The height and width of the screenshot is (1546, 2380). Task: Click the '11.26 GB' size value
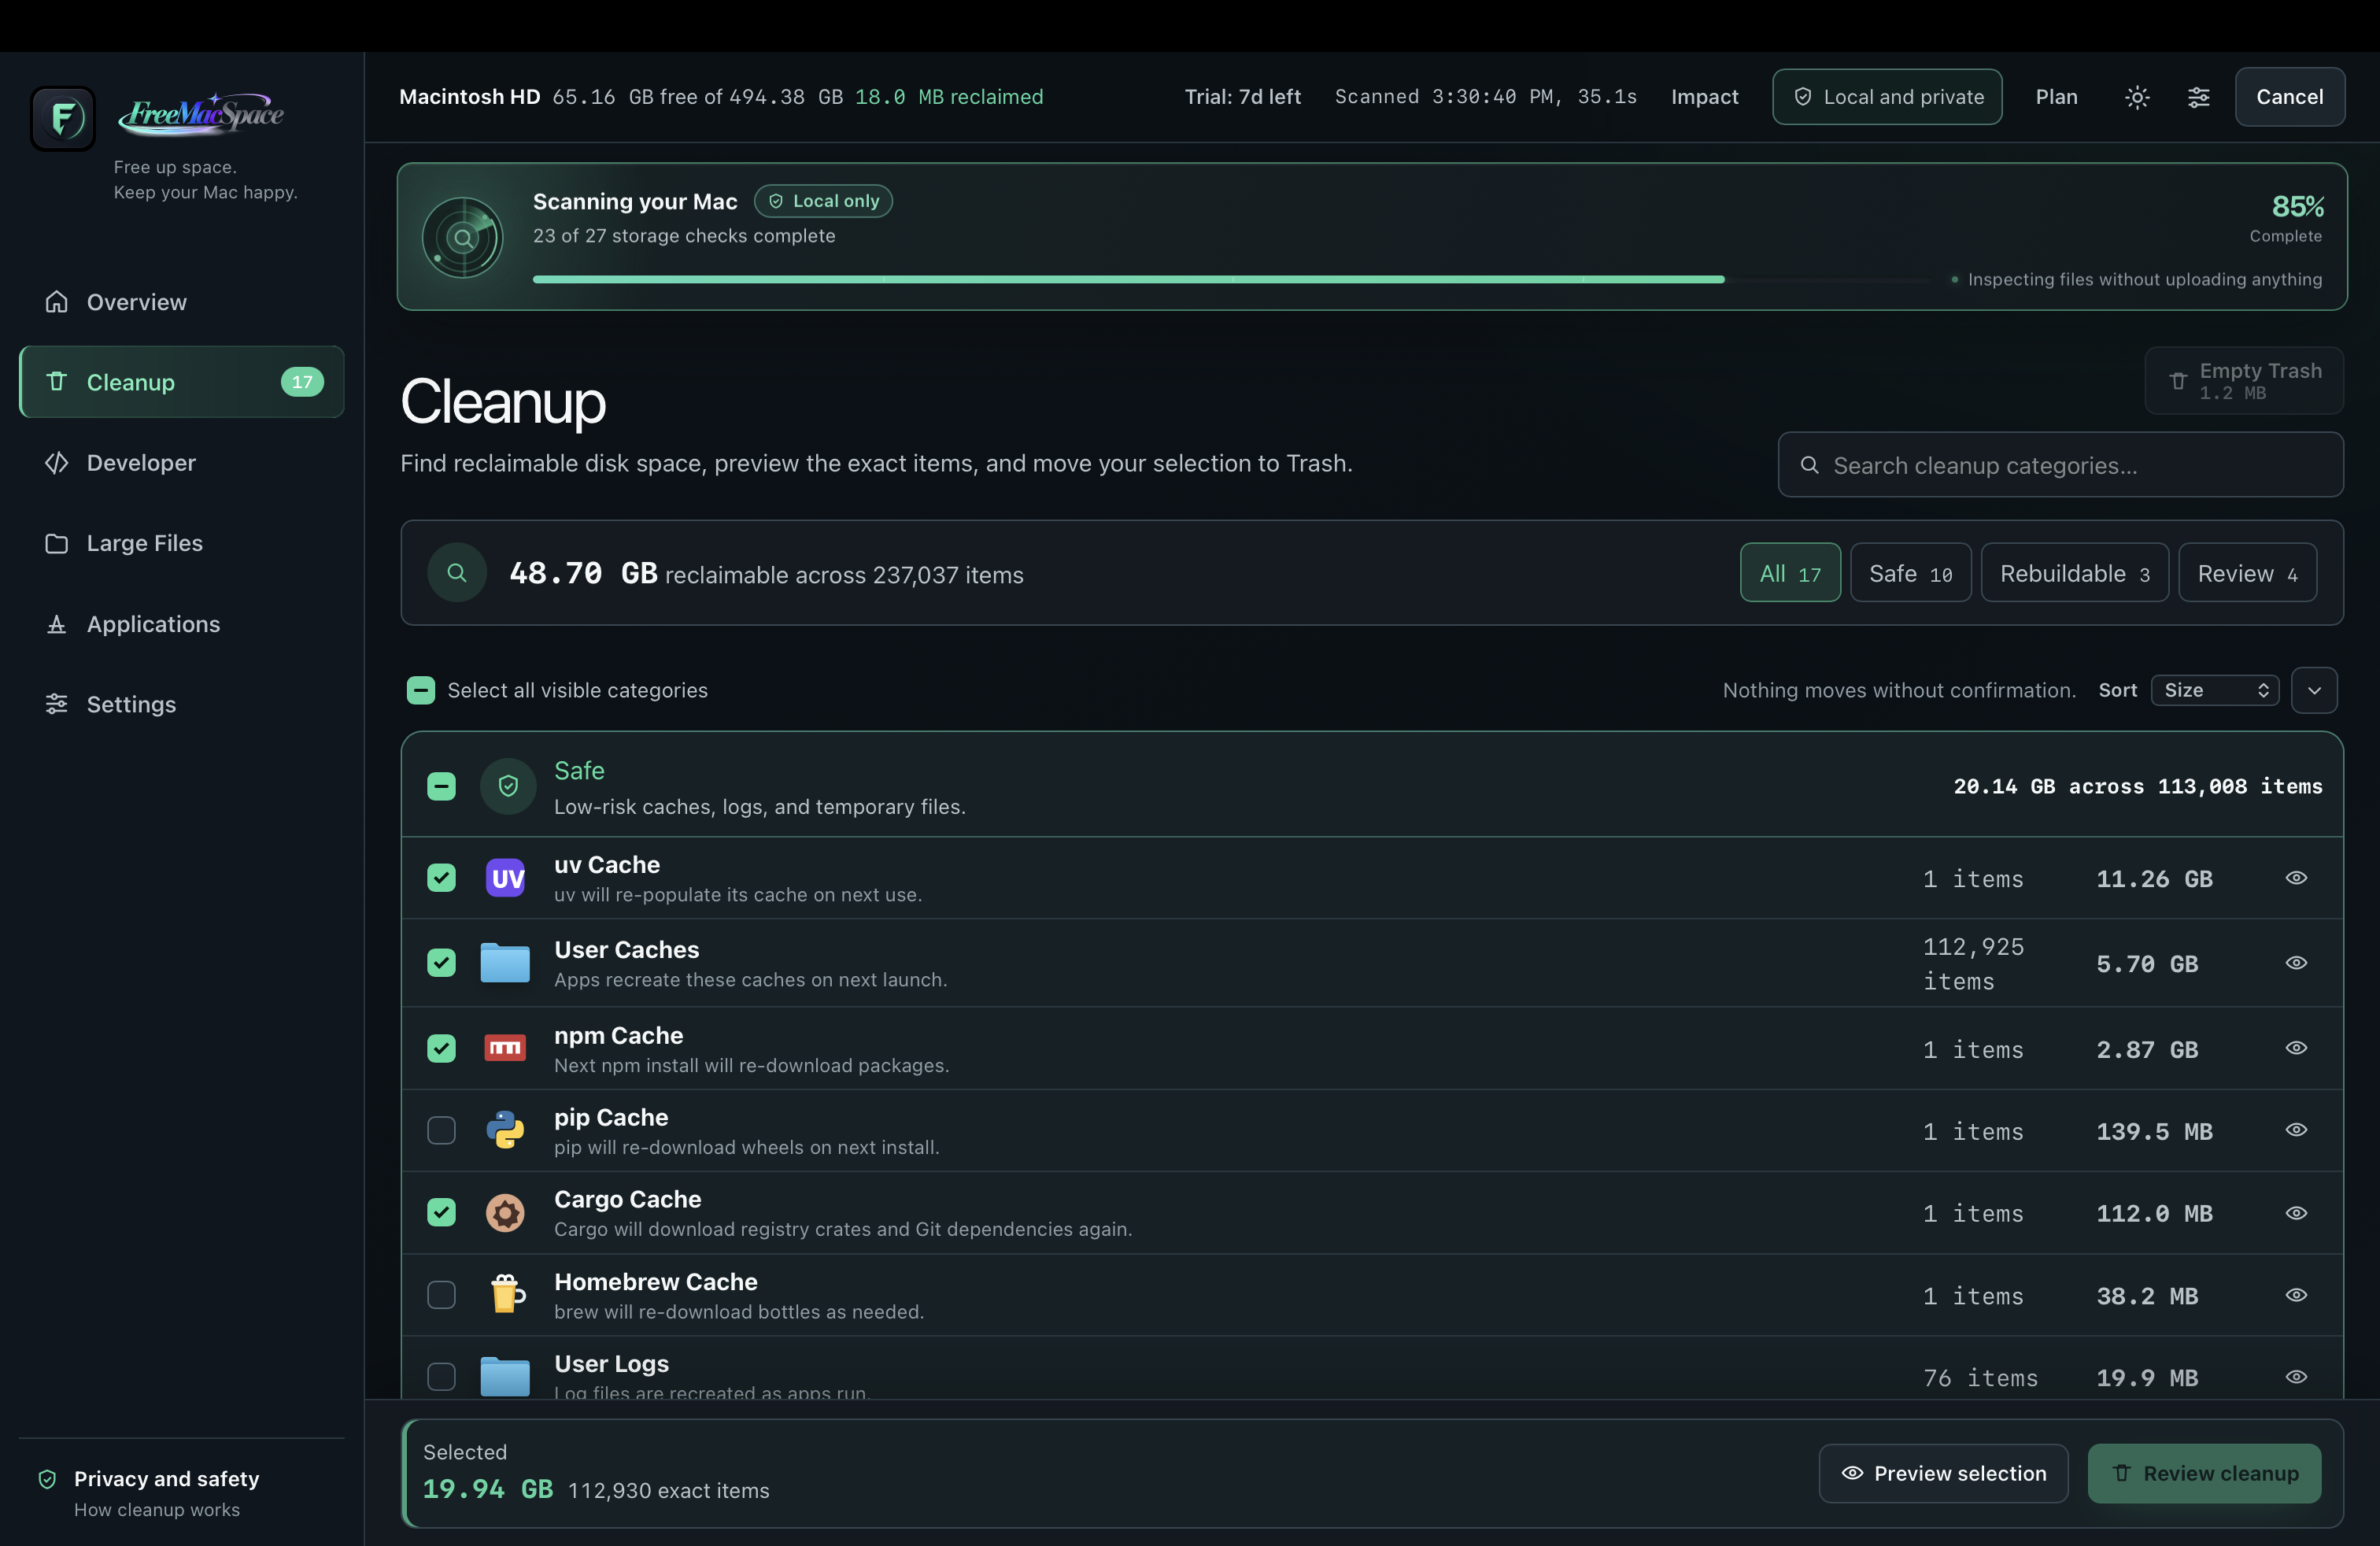2154,879
